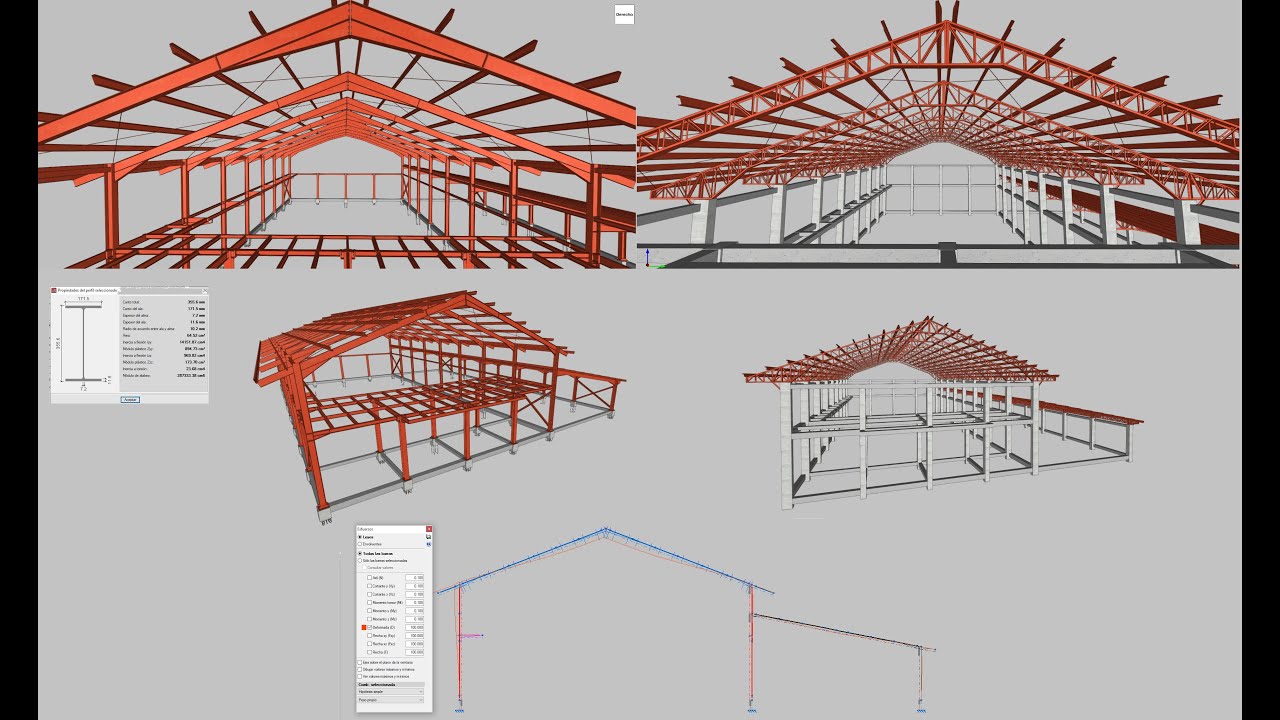The height and width of the screenshot is (720, 1280).
Task: Enable the Flecha xz (Fxz) checkbox
Action: tap(369, 644)
